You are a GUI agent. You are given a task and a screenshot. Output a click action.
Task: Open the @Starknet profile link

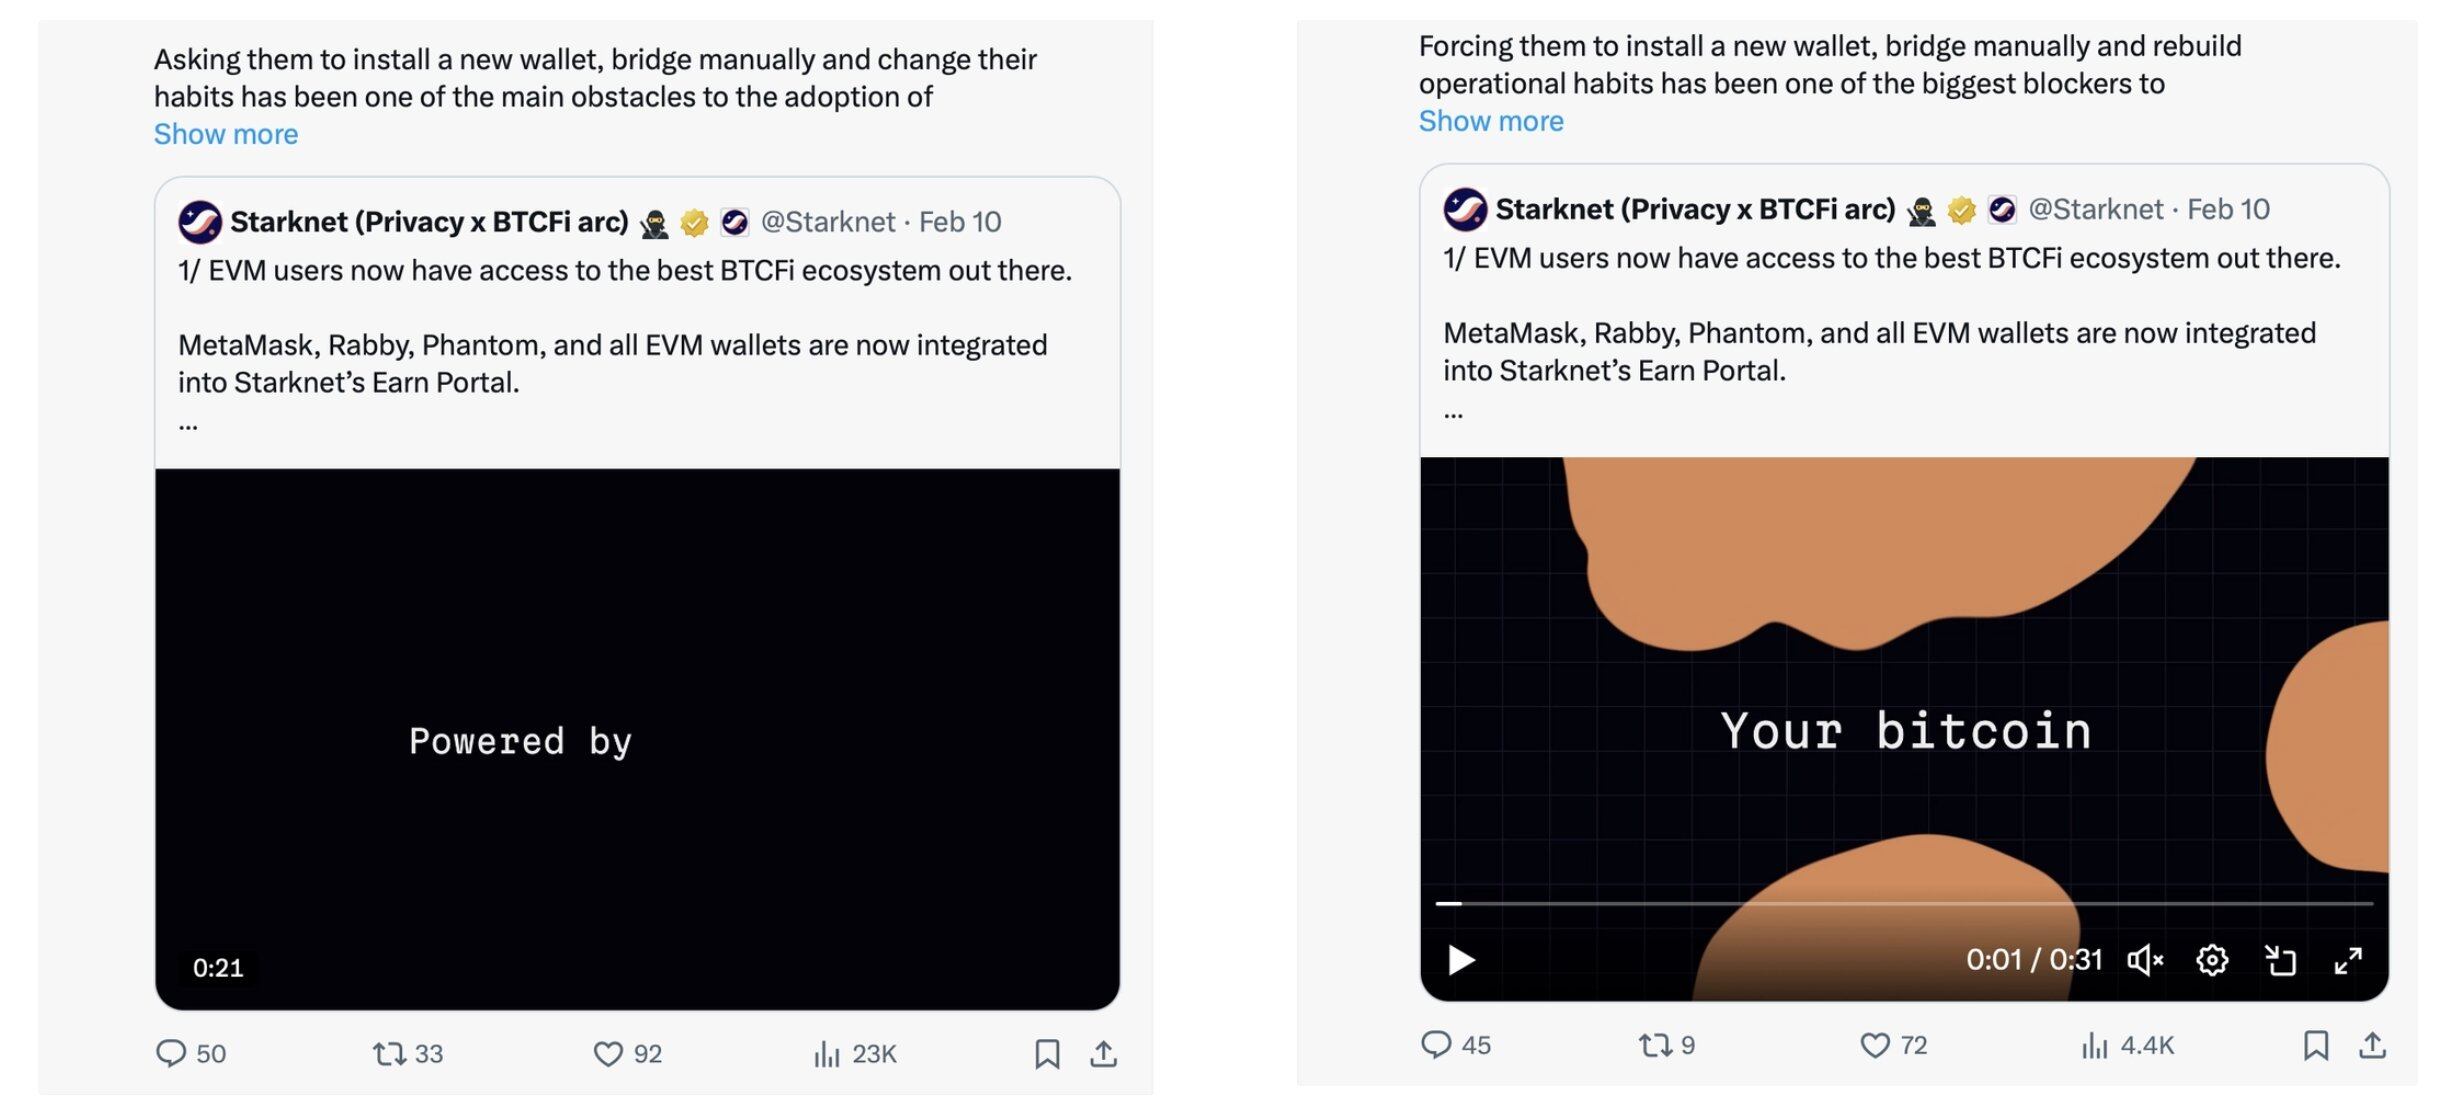click(828, 221)
